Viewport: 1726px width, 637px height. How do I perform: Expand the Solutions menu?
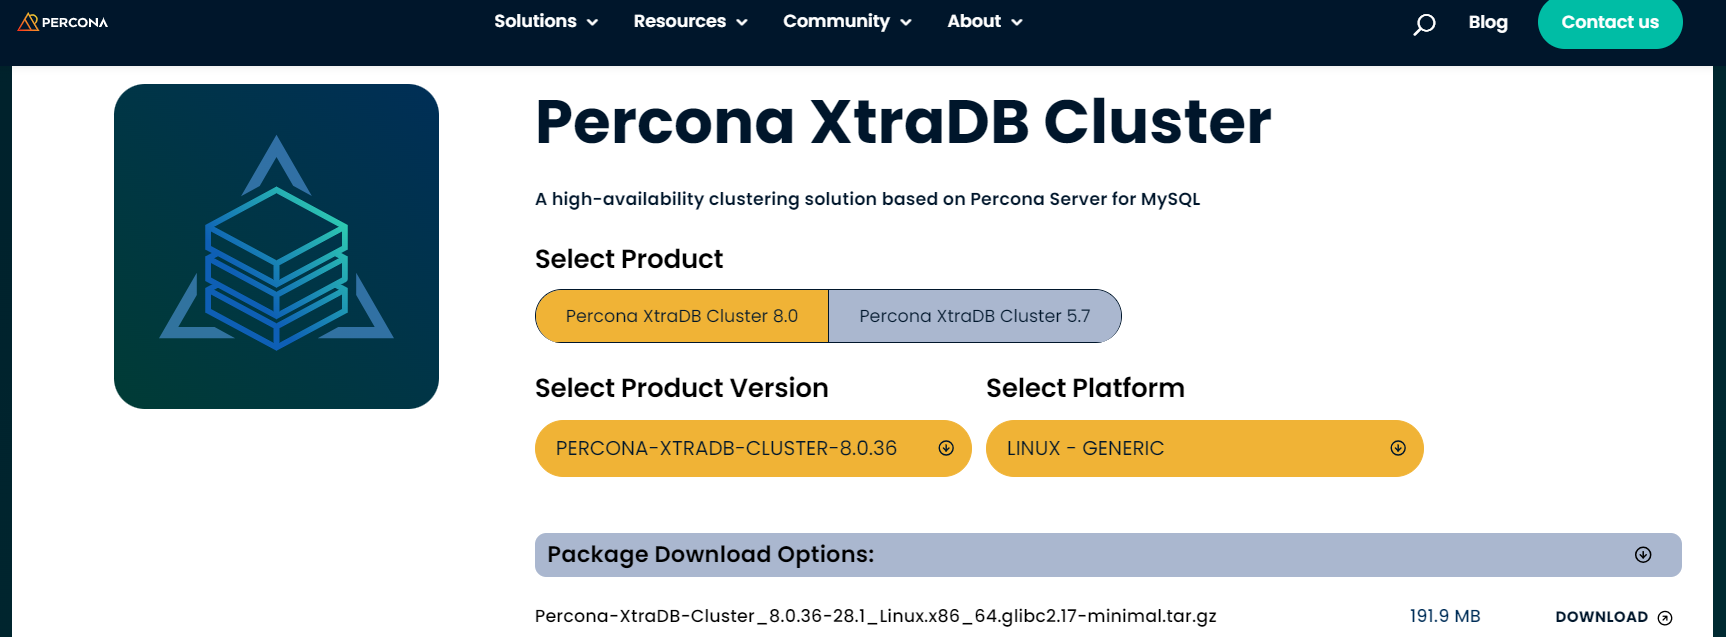click(546, 21)
